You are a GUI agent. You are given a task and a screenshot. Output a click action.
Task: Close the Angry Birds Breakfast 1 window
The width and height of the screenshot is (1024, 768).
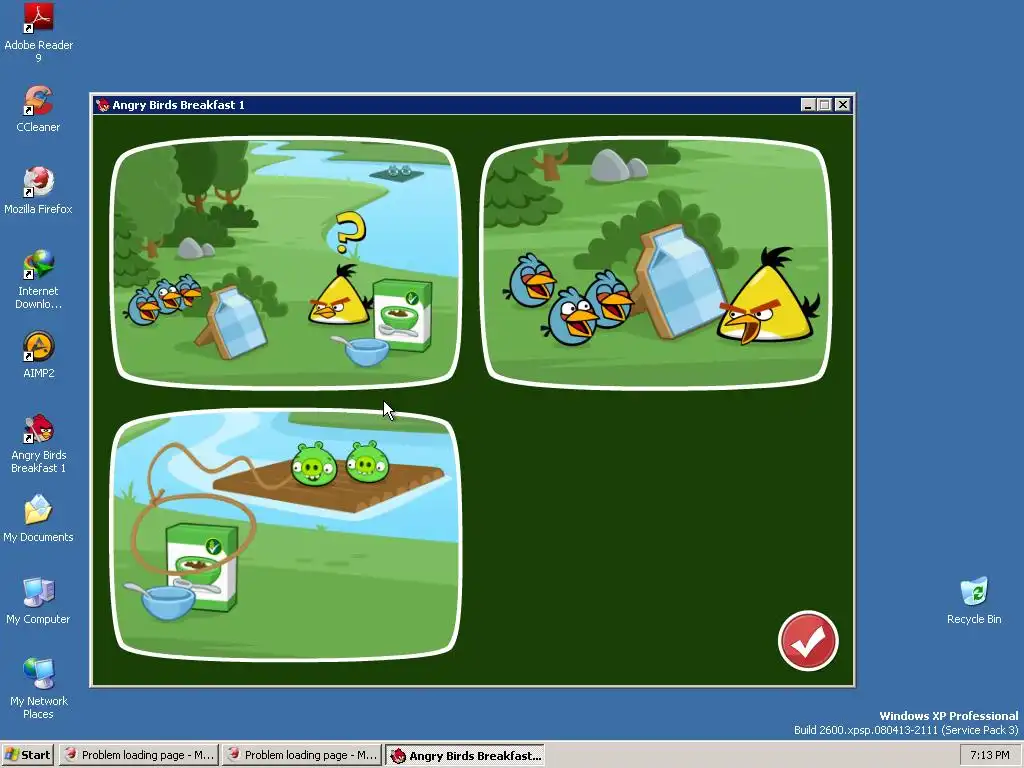pyautogui.click(x=842, y=104)
